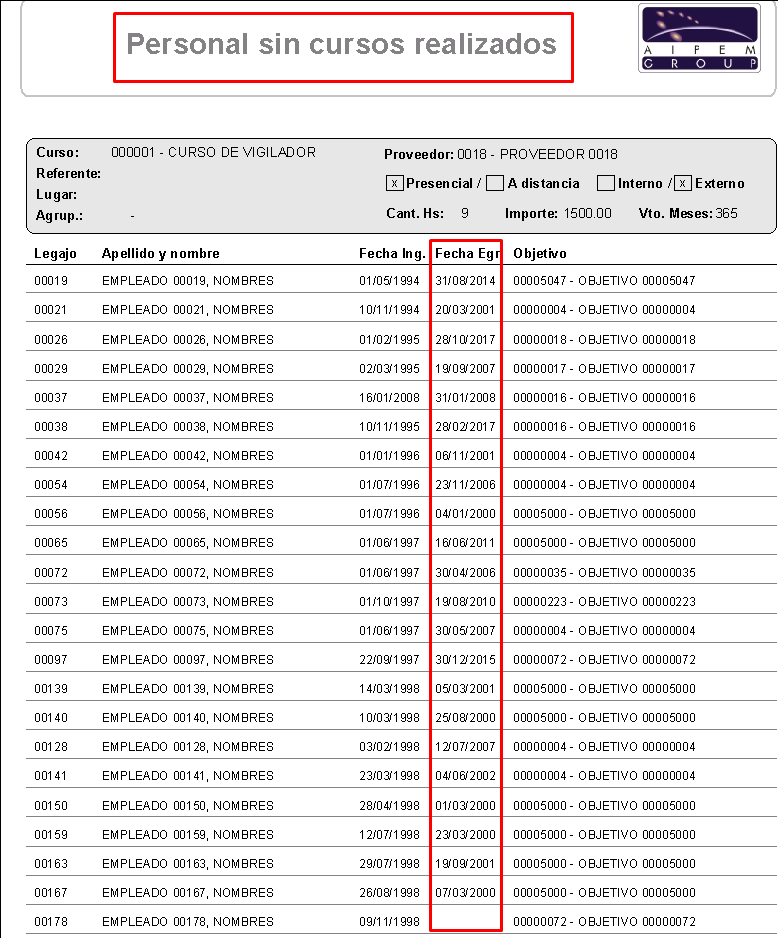Click 00000035 - OBJETIVO 00000035
The image size is (778, 938).
[604, 572]
